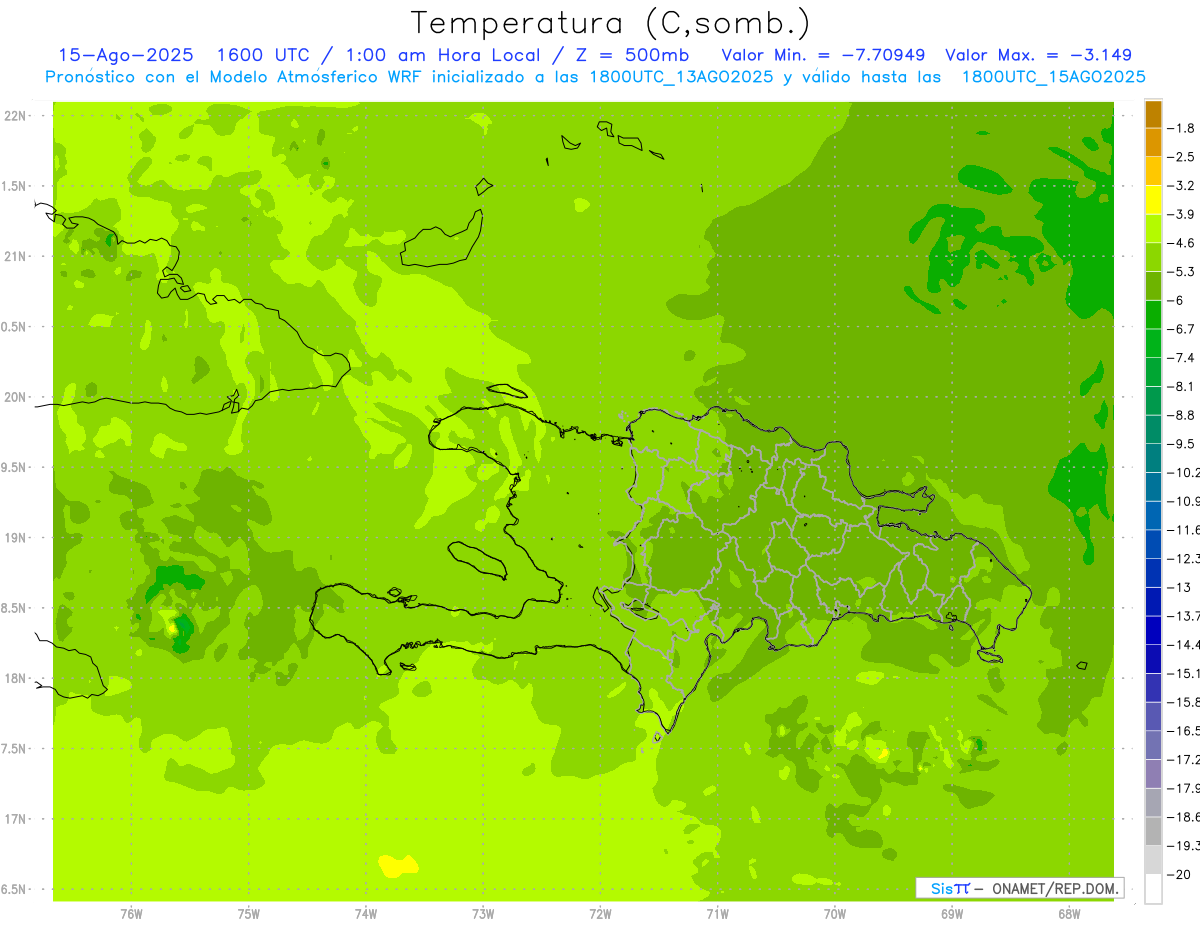Viewport: 1200px width, 927px height.
Task: Click the '21N' latitude label
Action: tap(14, 256)
